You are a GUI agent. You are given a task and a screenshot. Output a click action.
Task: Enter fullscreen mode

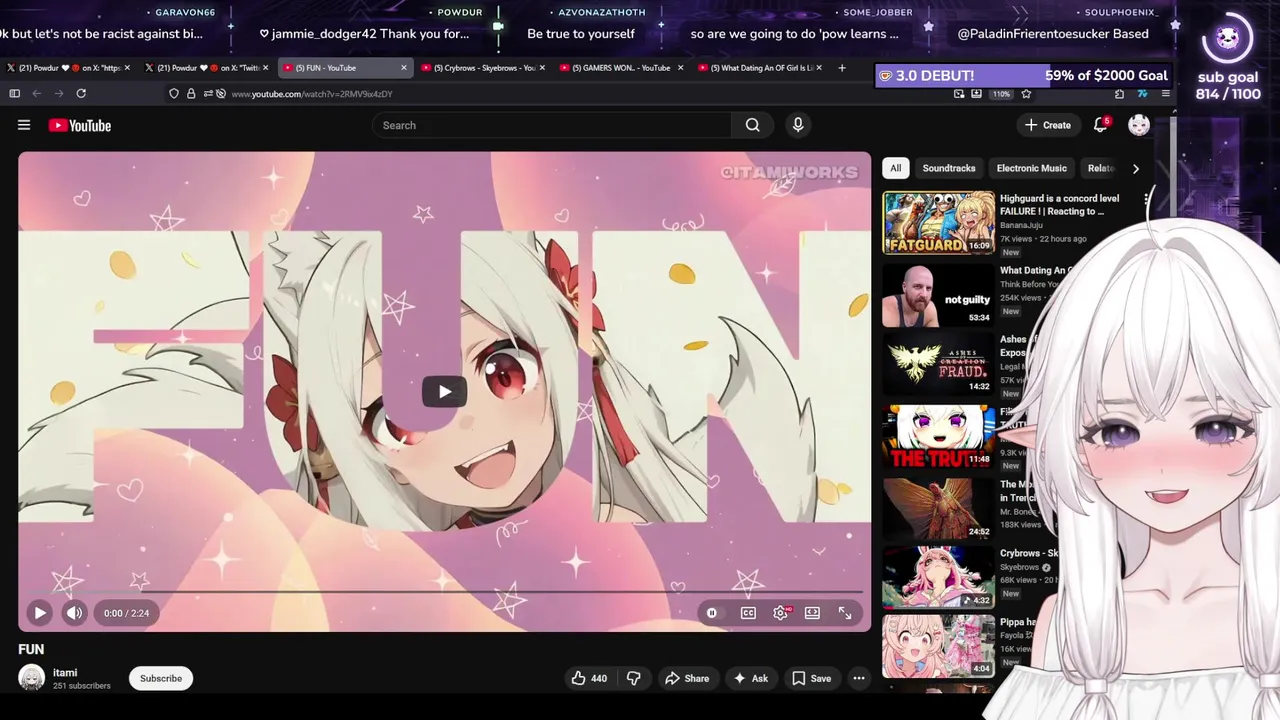tap(845, 613)
